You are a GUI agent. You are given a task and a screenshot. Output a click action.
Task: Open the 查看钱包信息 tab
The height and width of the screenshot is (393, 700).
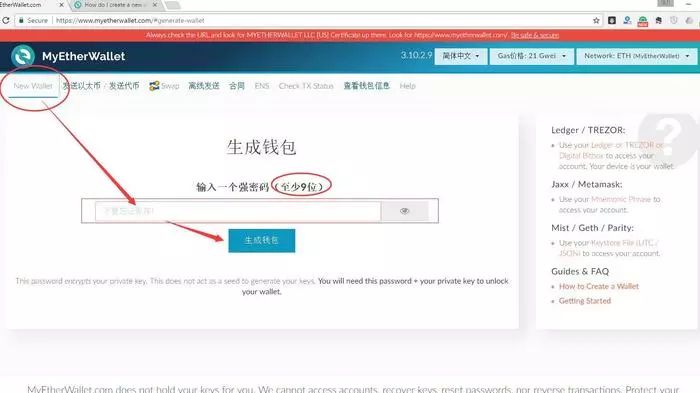367,86
